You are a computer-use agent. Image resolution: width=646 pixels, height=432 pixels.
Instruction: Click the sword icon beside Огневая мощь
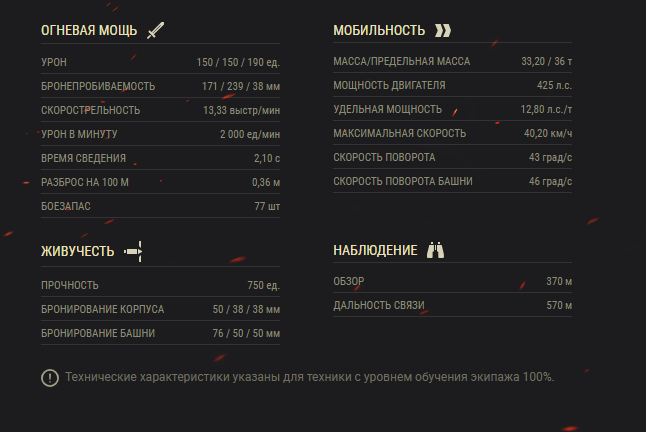point(155,30)
